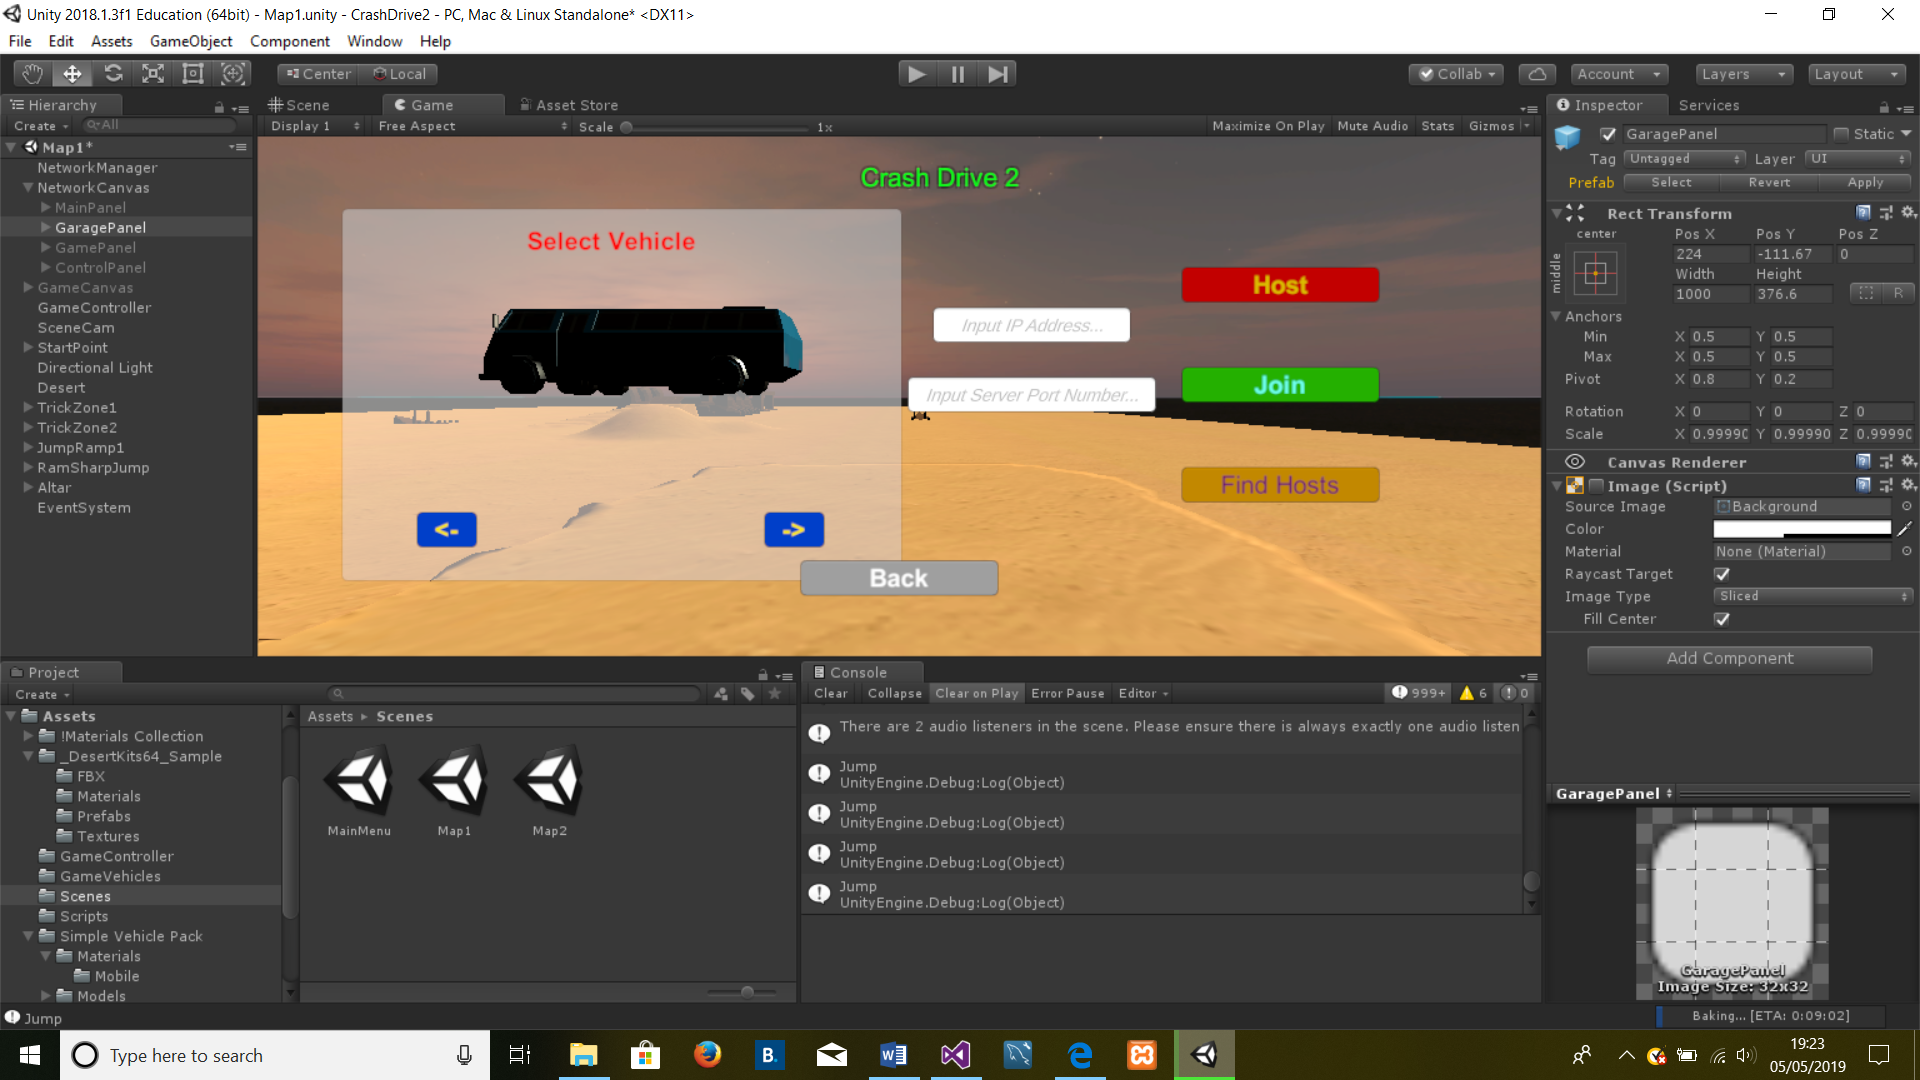This screenshot has width=1920, height=1080.
Task: Select the Hand tool in toolbar
Action: pos(33,74)
